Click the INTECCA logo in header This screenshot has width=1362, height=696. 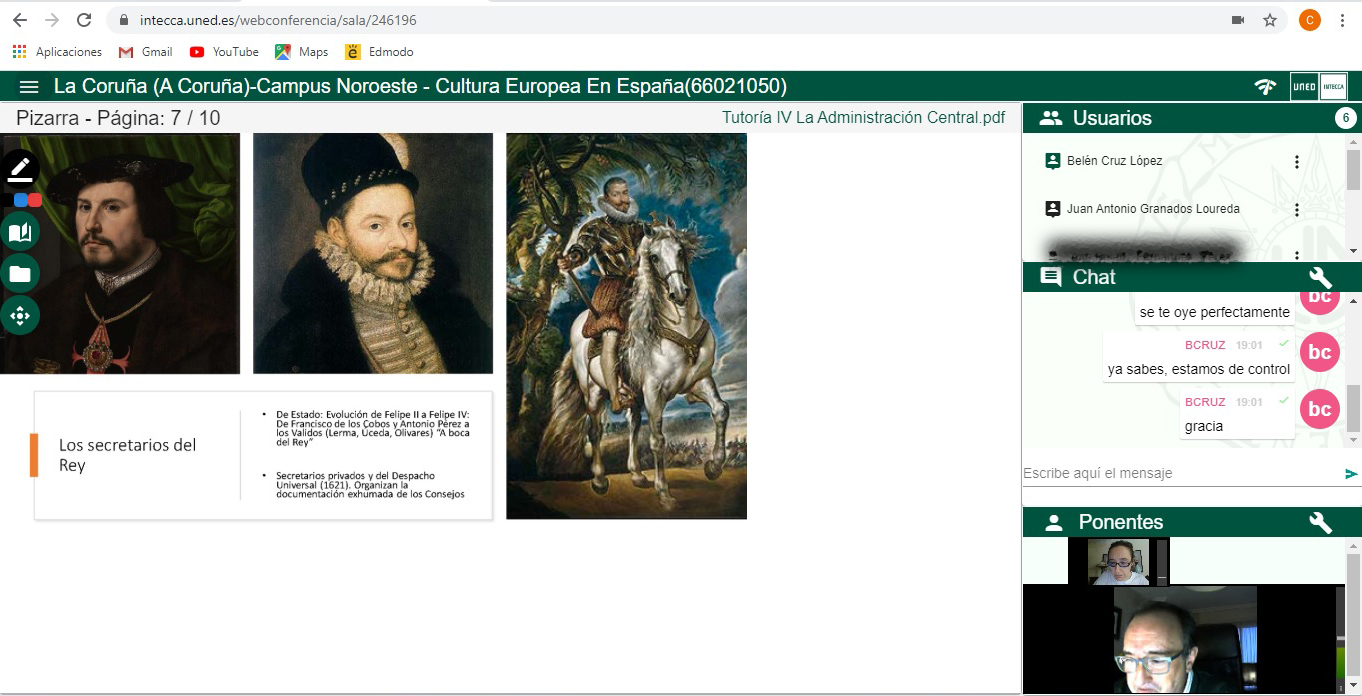tap(1333, 87)
